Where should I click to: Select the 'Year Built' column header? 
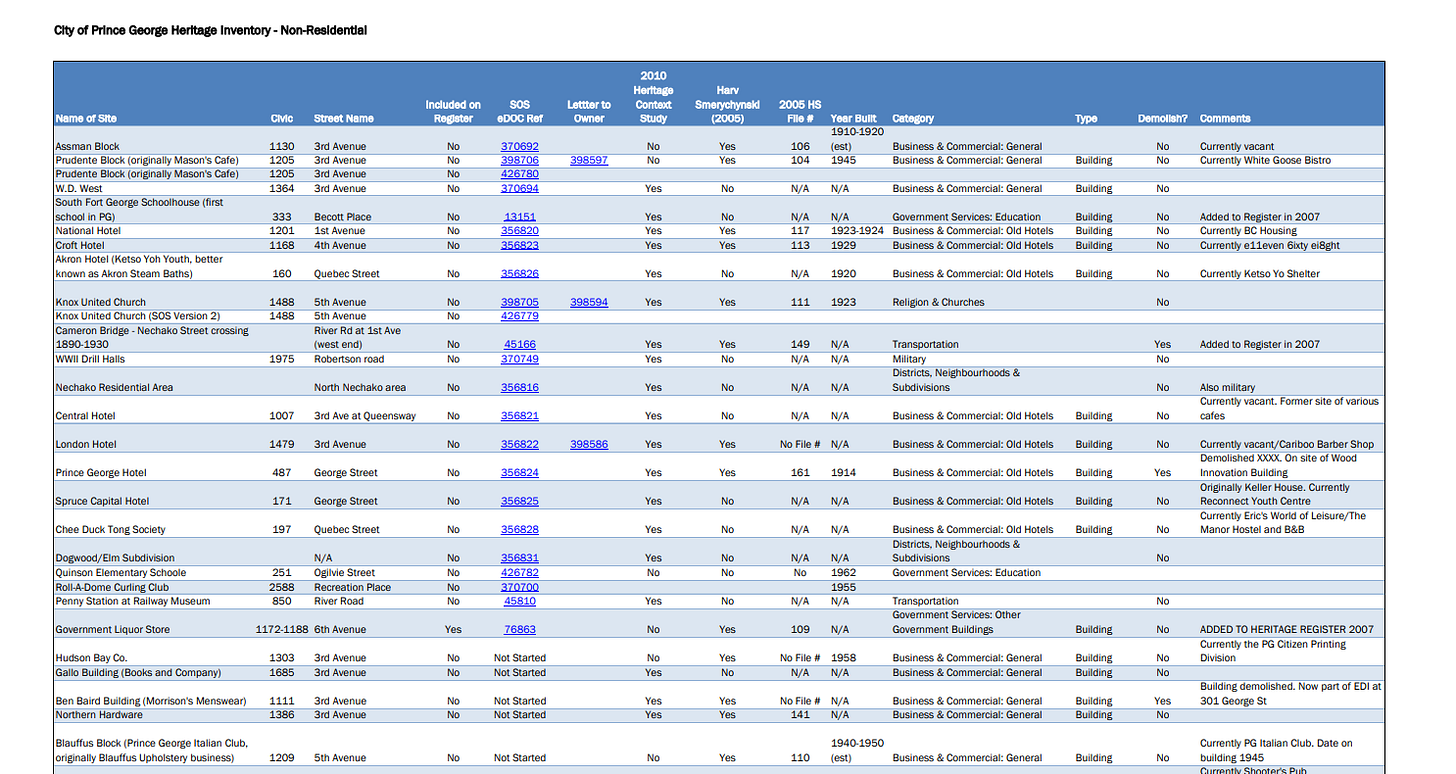[853, 118]
